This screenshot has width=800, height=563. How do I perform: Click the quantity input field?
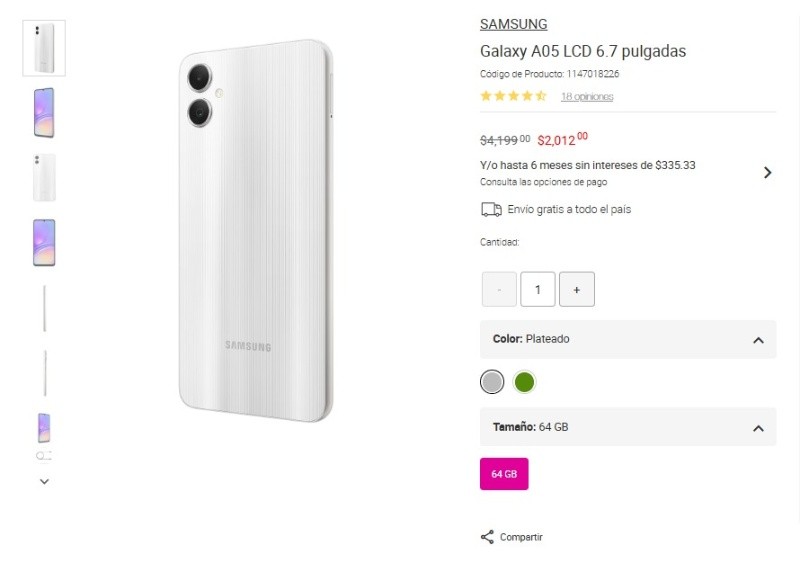click(x=538, y=290)
